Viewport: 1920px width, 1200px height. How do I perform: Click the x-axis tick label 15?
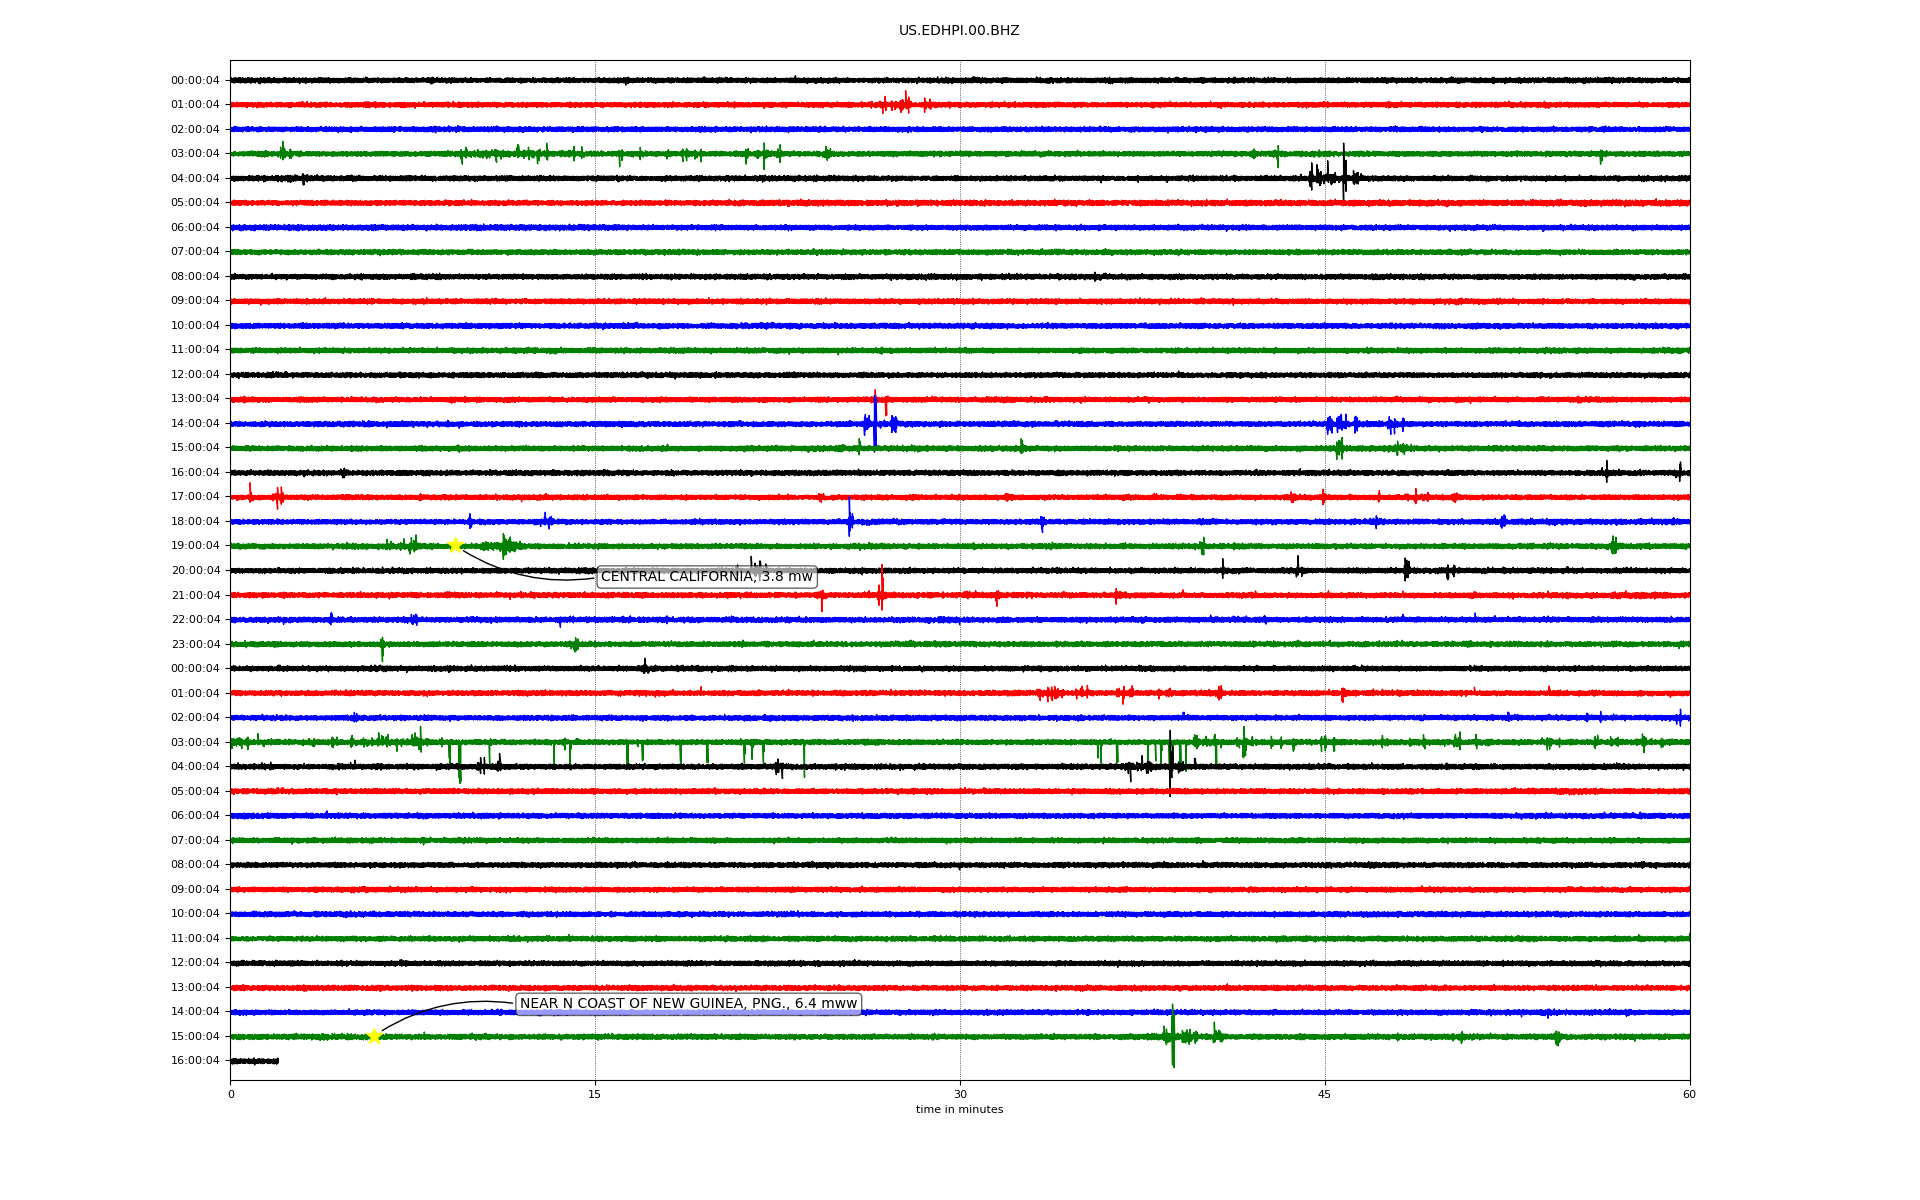pos(595,1094)
